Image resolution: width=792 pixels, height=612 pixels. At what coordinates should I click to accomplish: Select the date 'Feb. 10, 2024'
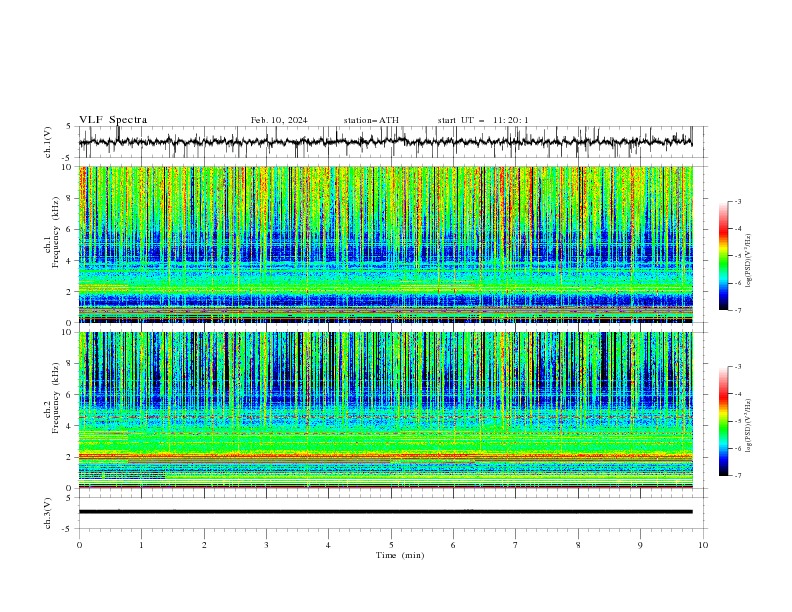(x=279, y=120)
